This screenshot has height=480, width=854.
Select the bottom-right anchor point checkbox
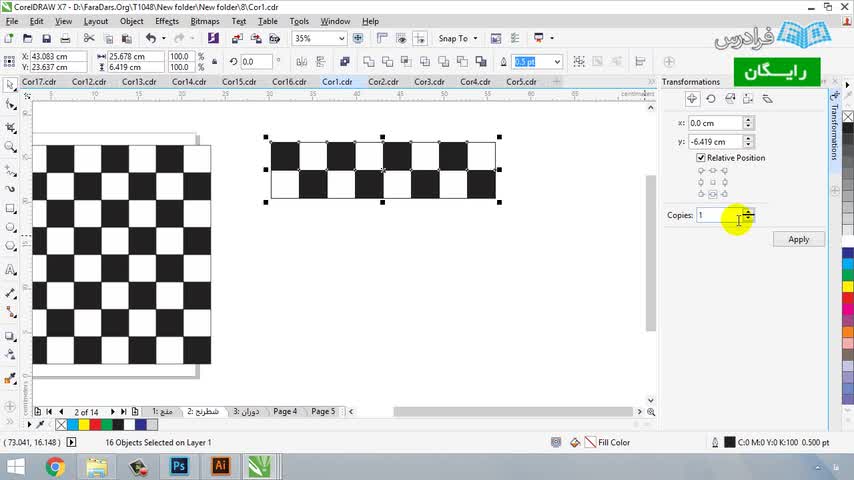(x=724, y=194)
